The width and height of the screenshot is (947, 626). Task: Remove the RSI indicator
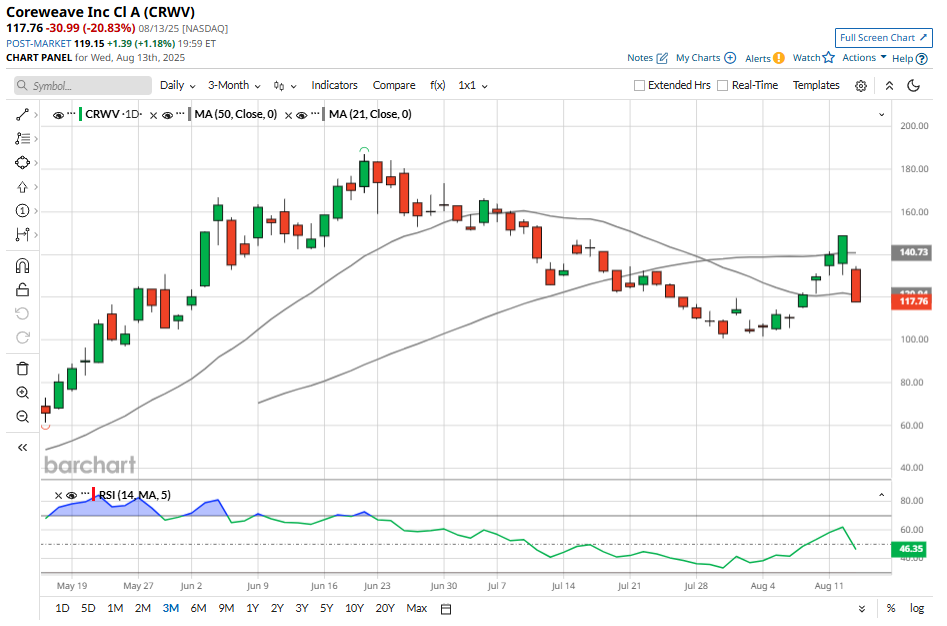click(59, 496)
